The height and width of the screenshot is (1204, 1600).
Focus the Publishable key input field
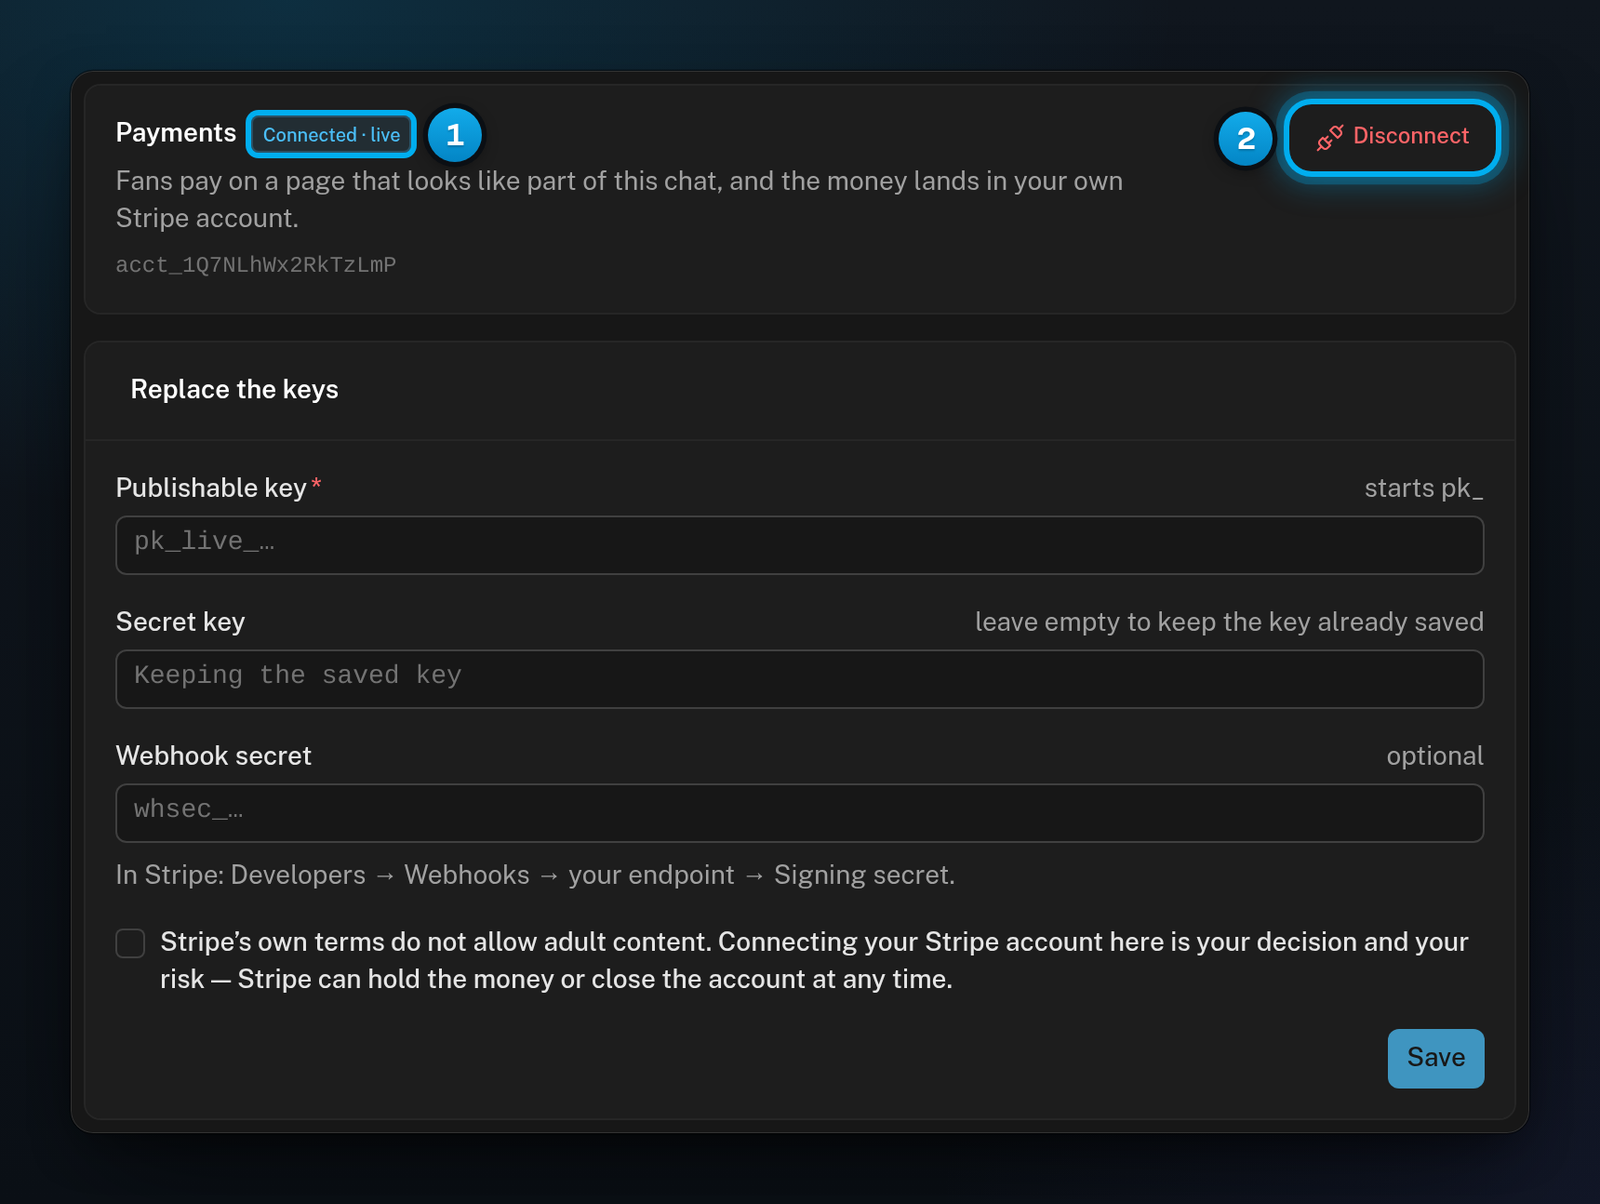[x=800, y=545]
